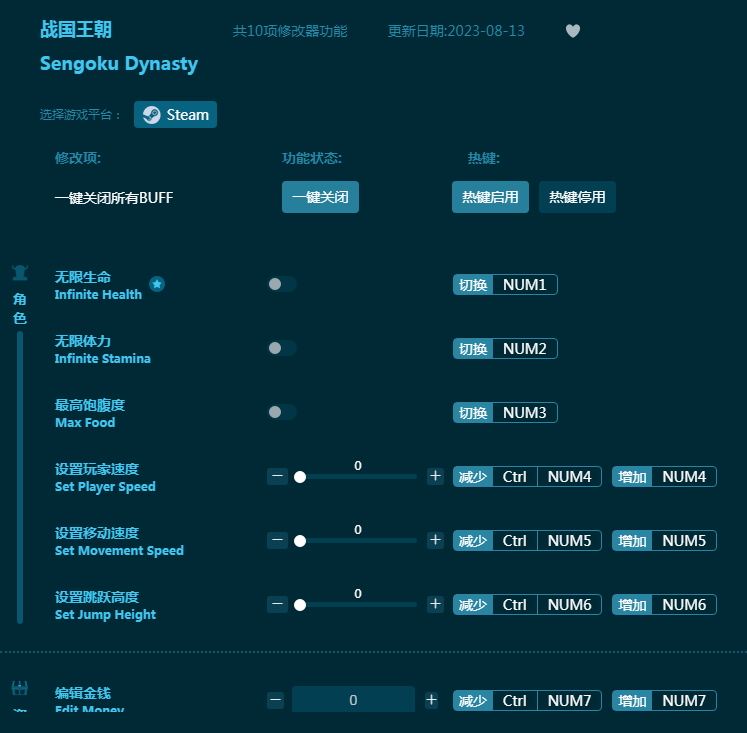Click NUM6 in the Jump Height increase hotkey
Screen dimensions: 747x733
[684, 605]
